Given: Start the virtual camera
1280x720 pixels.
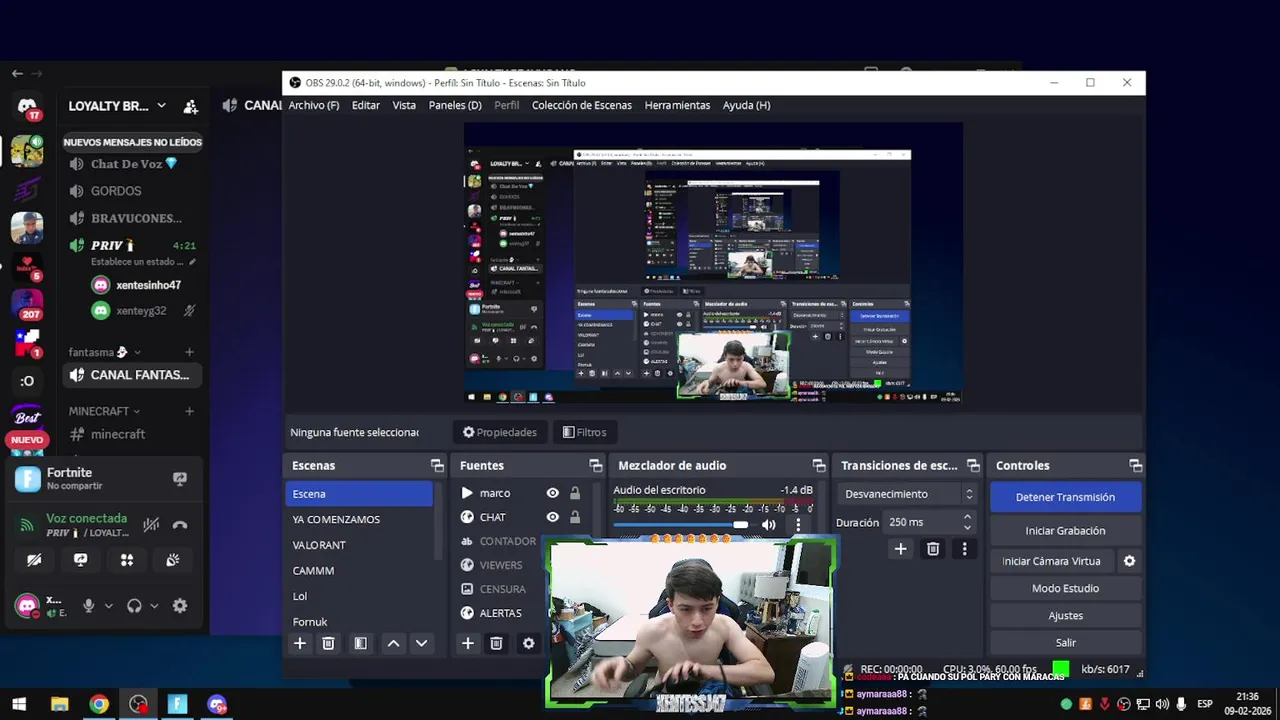Looking at the screenshot, I should coord(1051,561).
